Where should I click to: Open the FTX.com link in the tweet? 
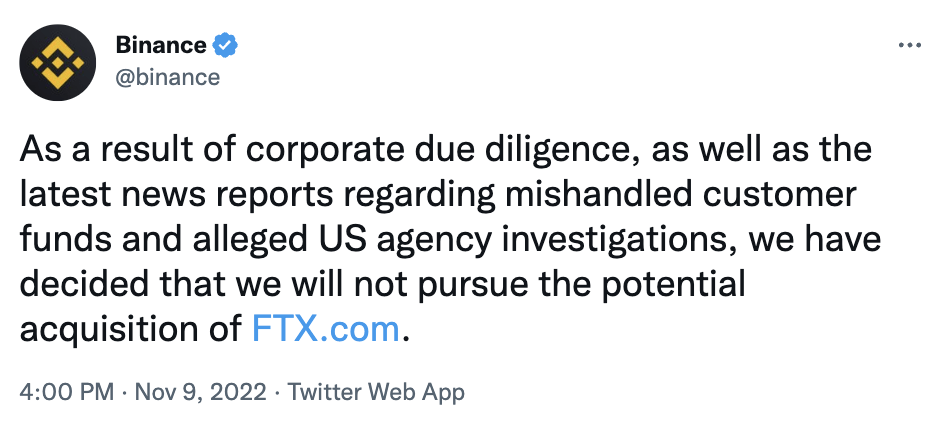point(326,329)
